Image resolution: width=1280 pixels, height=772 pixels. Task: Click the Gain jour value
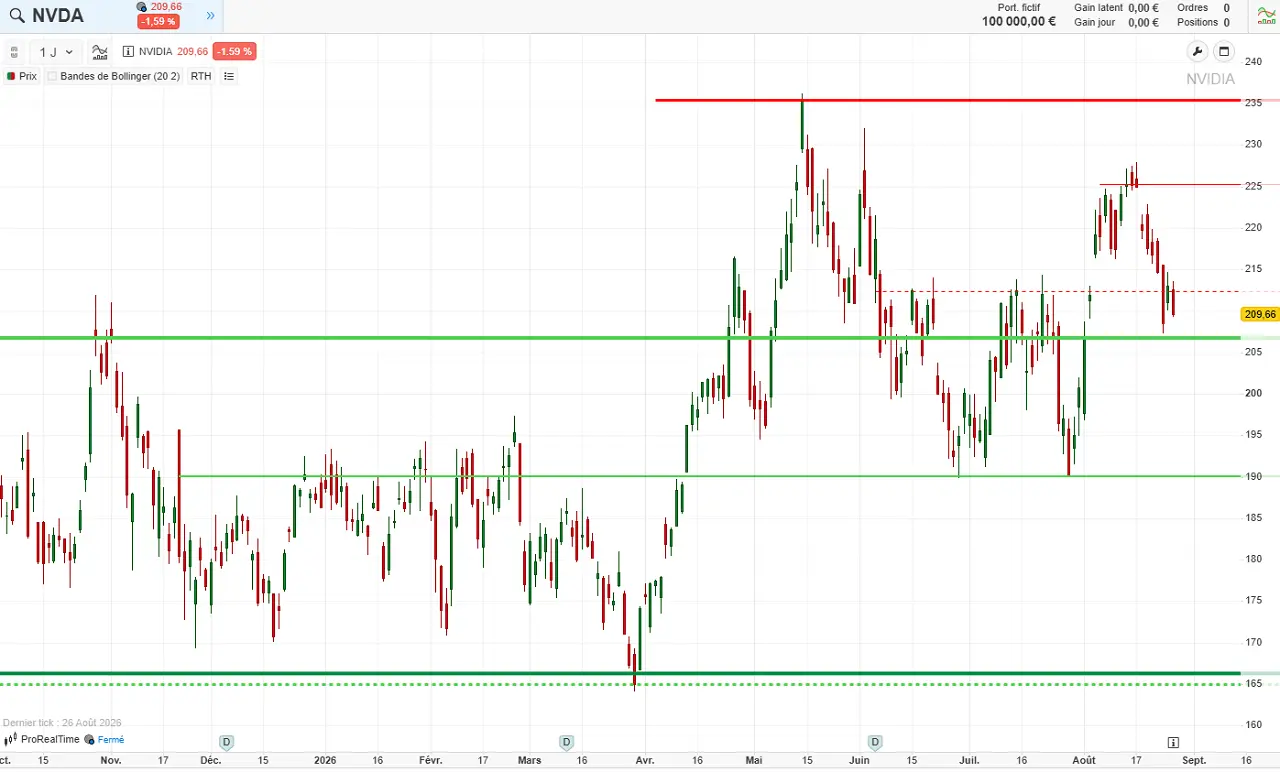1143,22
